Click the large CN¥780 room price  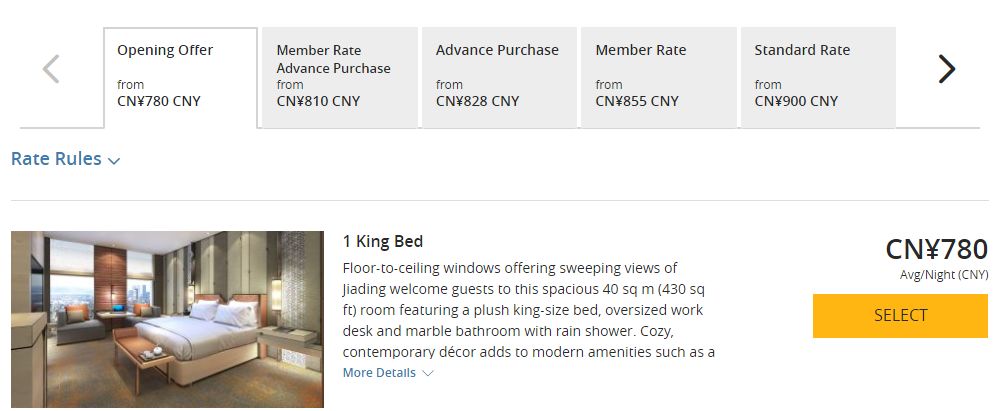(x=936, y=249)
